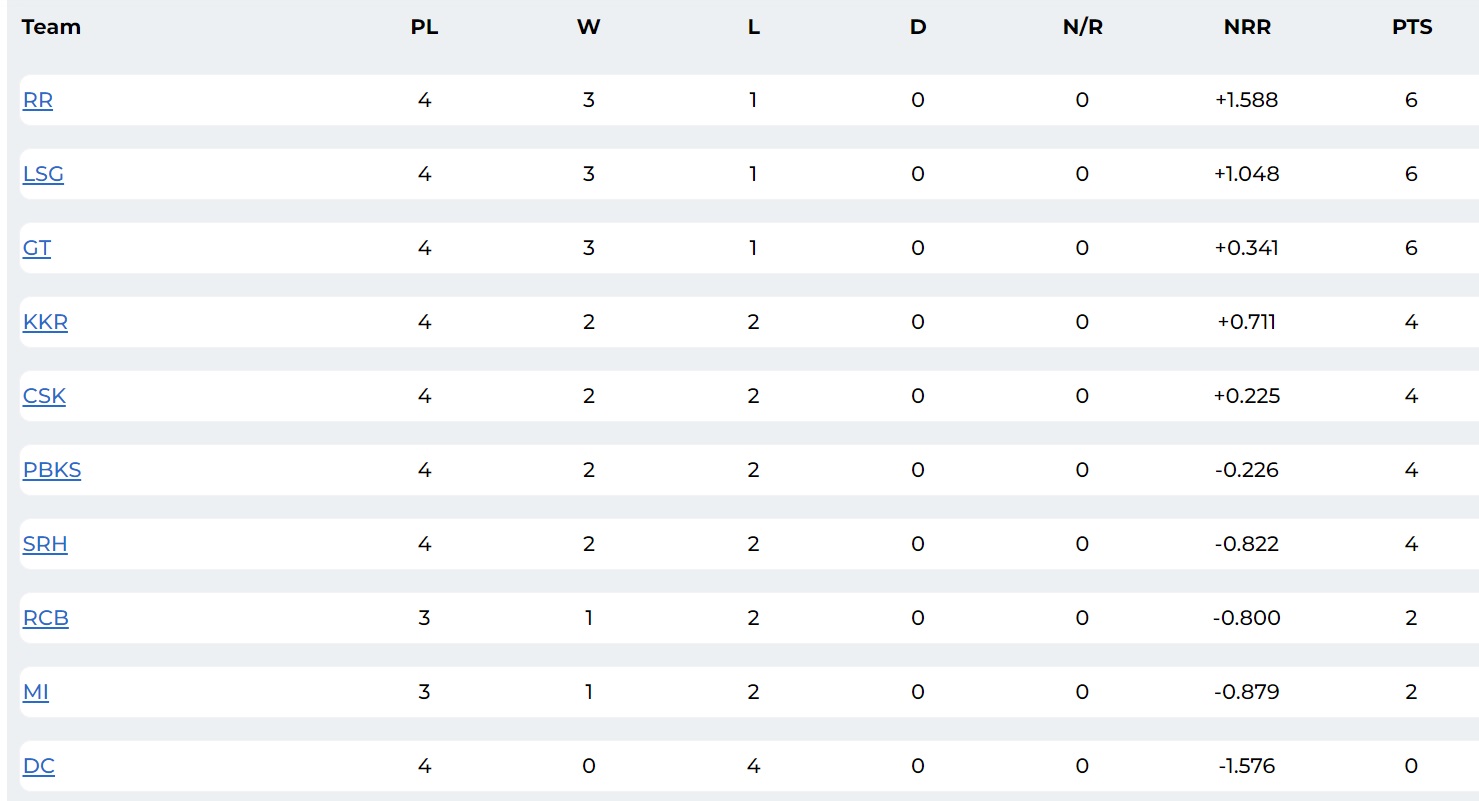Screen dimensions: 1479x801
Task: Select the CSK team link
Action: [x=44, y=396]
